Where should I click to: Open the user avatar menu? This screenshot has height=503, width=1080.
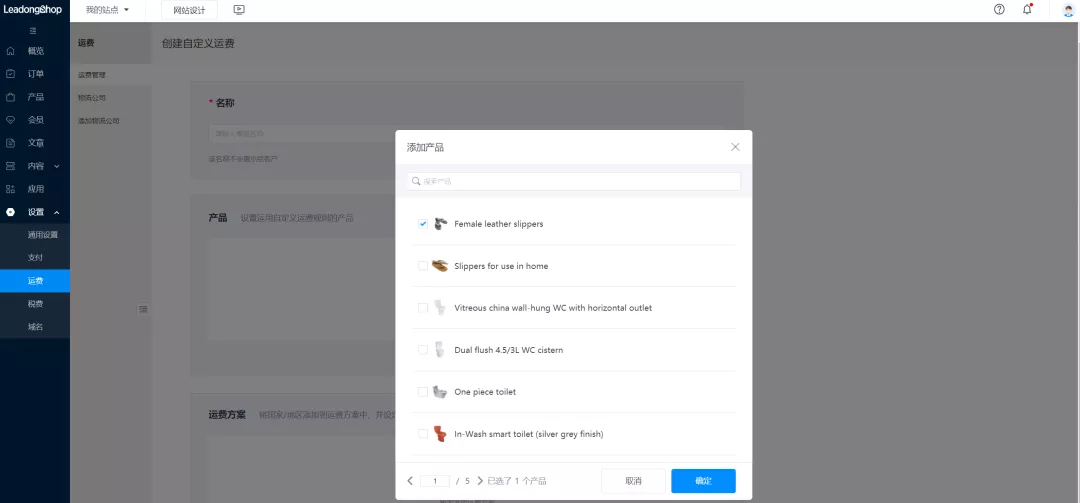(x=1068, y=10)
